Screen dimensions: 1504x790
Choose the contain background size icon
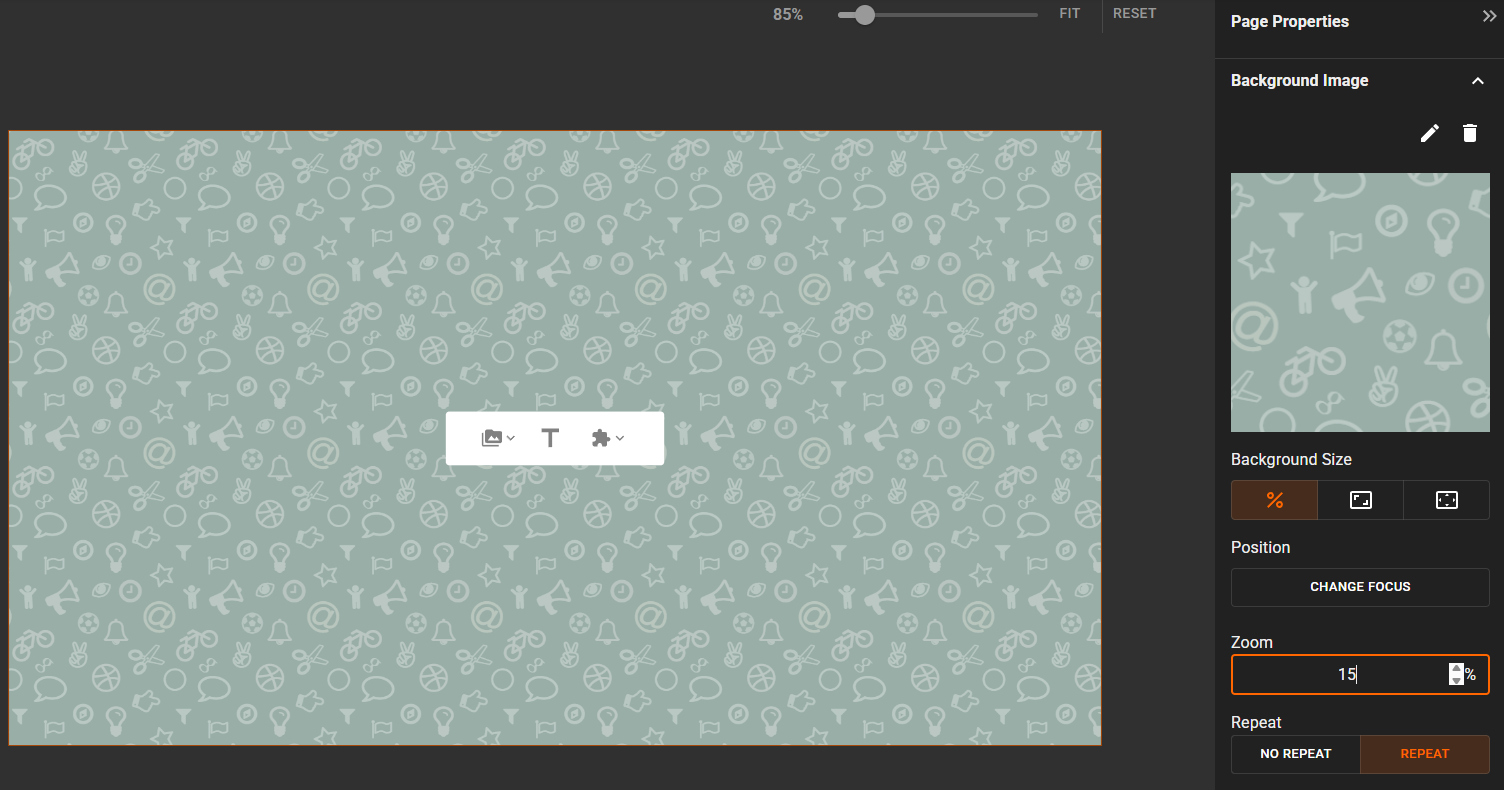click(x=1446, y=500)
